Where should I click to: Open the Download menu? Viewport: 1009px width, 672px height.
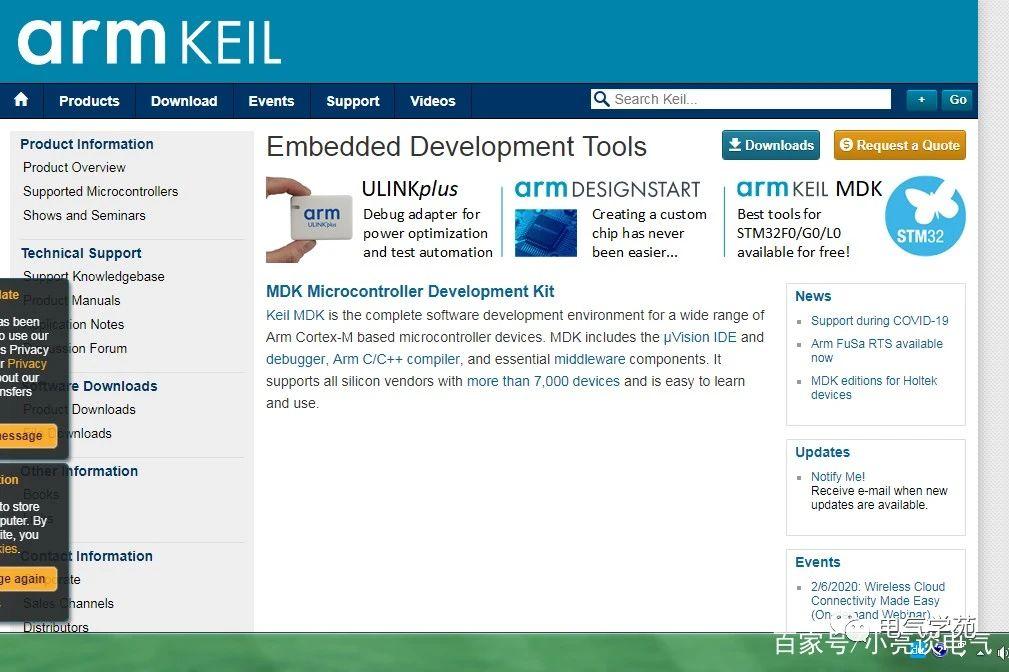point(184,101)
